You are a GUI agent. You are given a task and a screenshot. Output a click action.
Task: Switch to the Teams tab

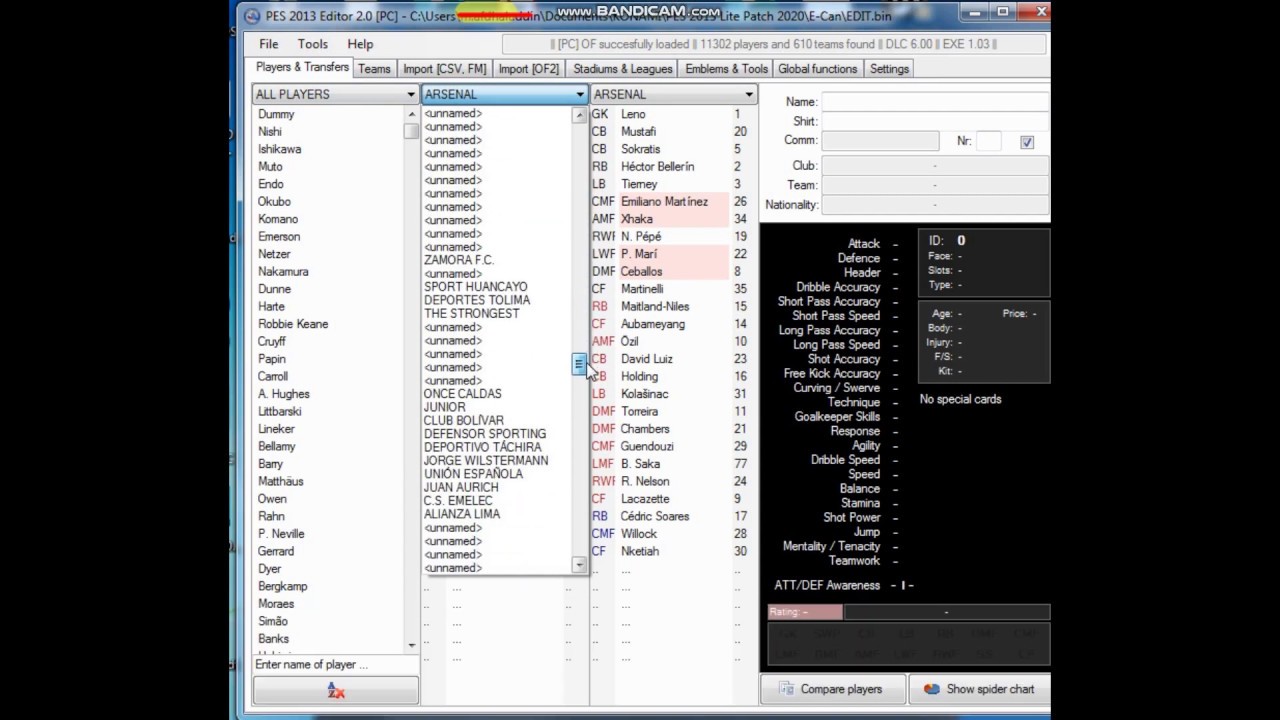click(374, 69)
